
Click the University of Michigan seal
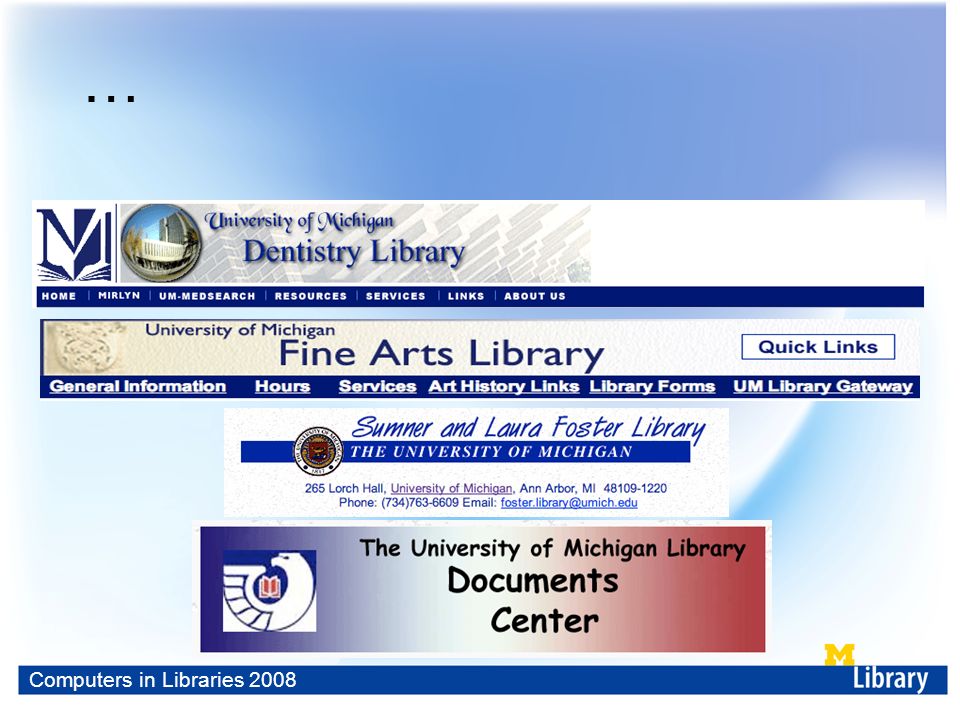coord(317,451)
